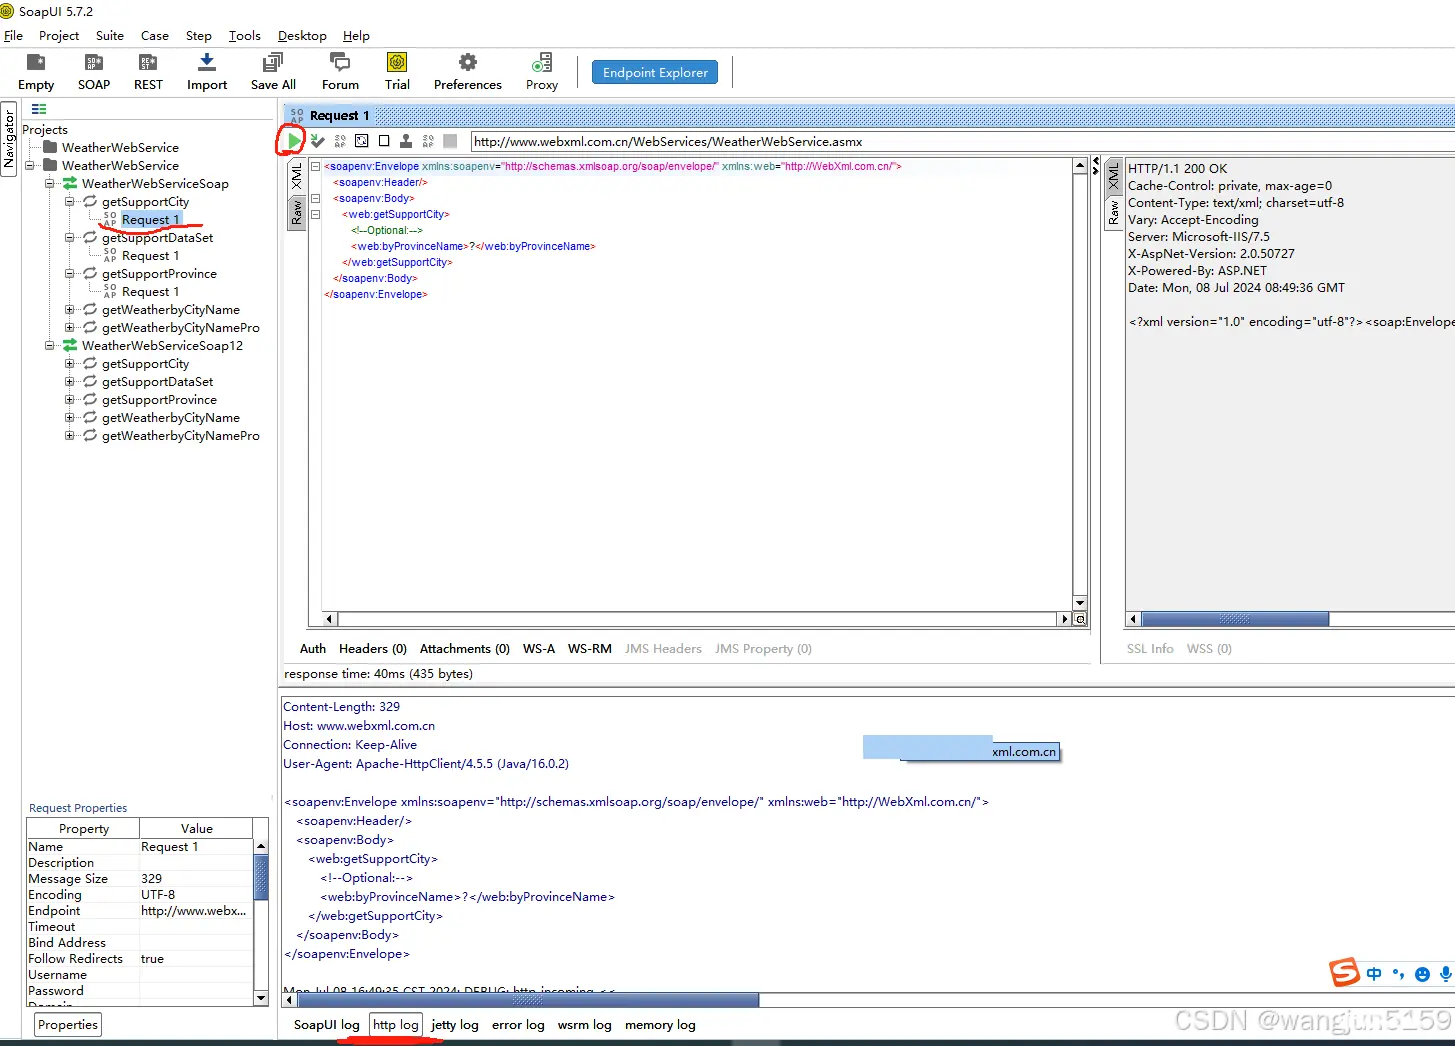
Task: Submit the request with green play button
Action: (x=292, y=141)
